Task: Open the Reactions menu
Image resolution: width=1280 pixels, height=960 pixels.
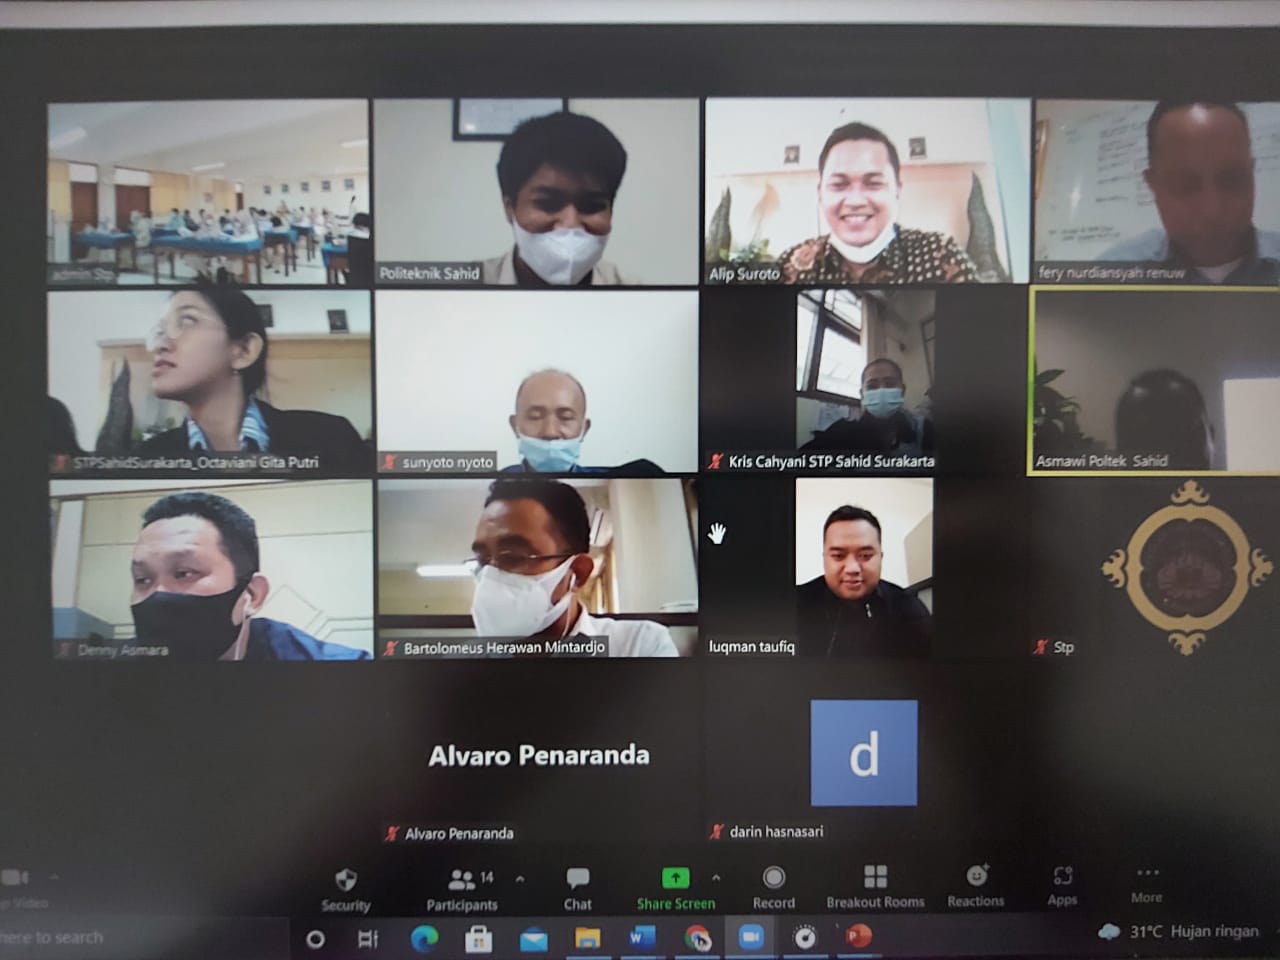Action: (x=976, y=887)
